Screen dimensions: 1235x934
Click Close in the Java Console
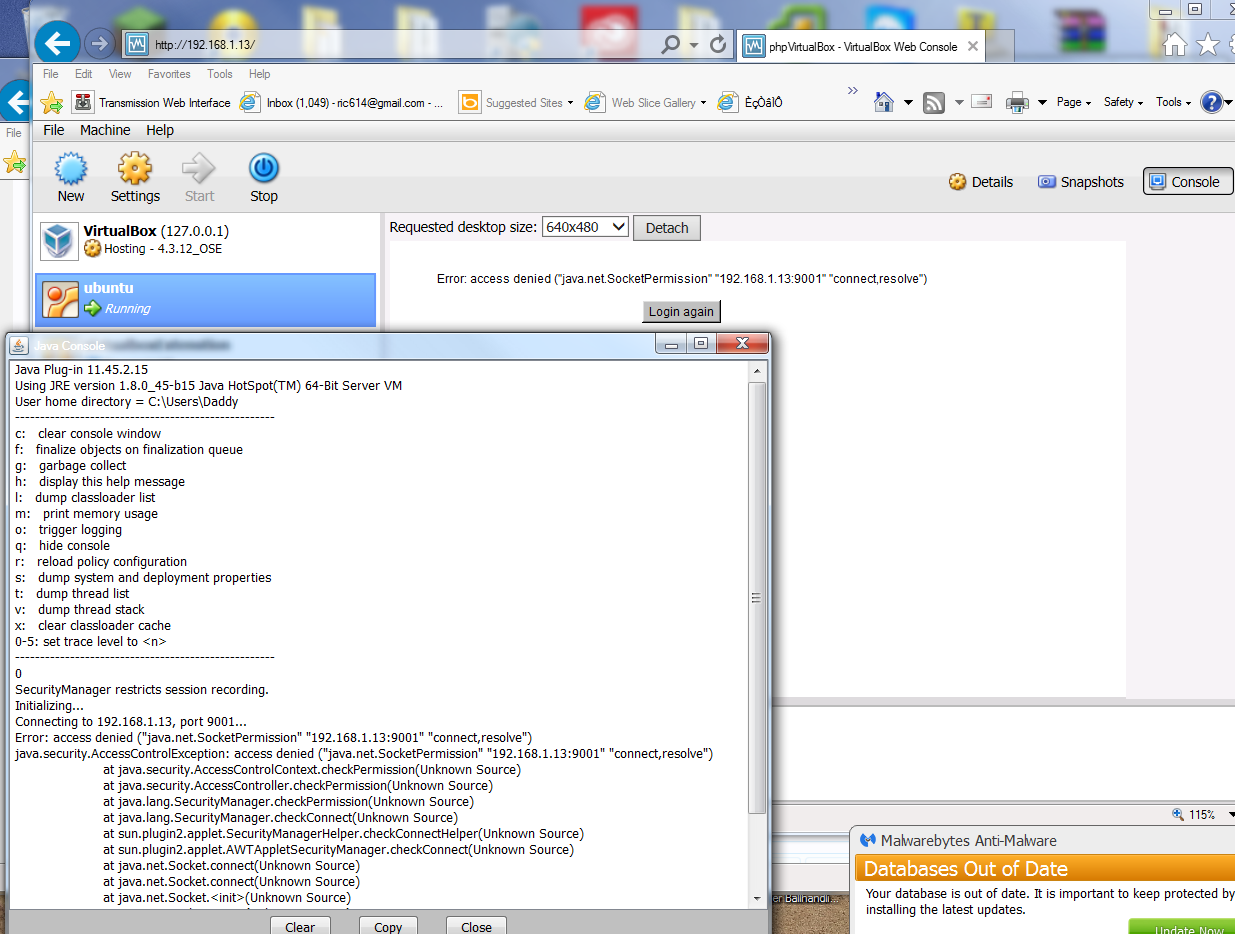[x=476, y=926]
